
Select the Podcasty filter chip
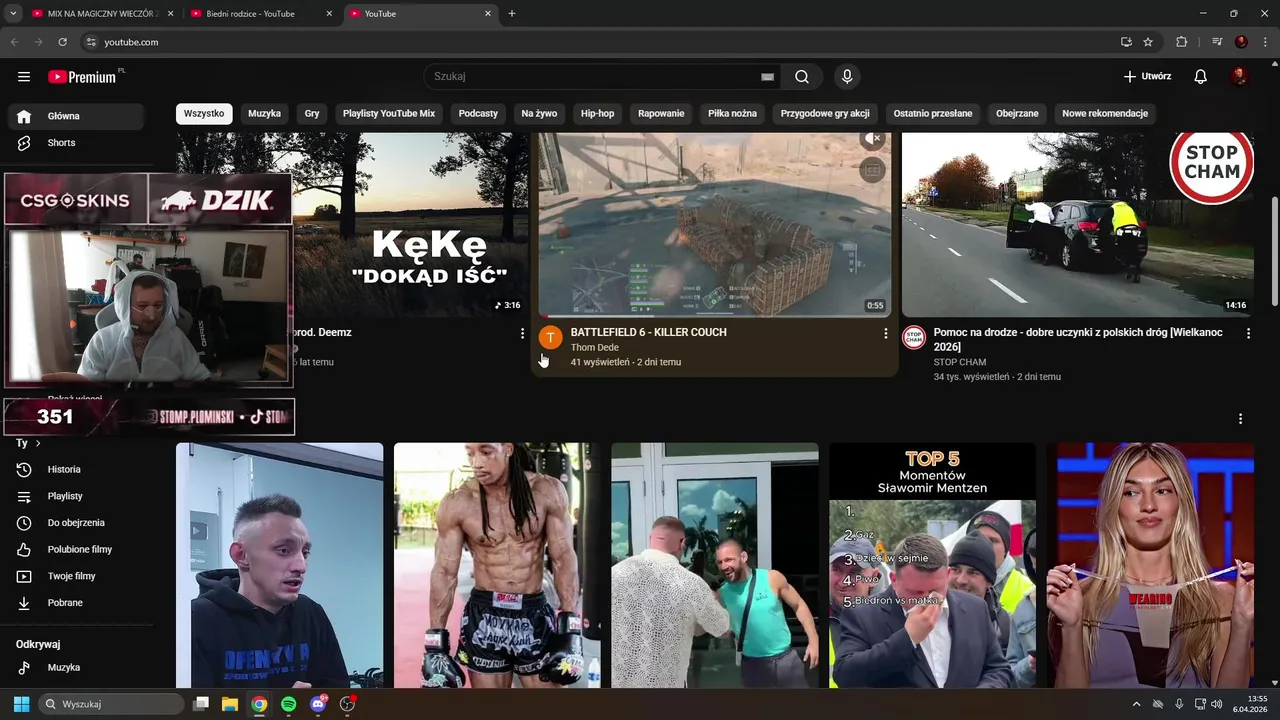[x=478, y=114]
